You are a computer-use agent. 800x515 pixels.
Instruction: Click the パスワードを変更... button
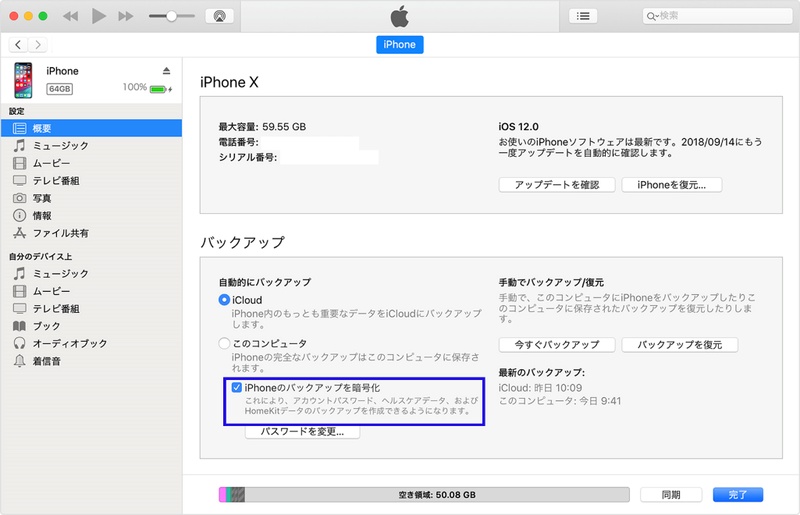[303, 432]
